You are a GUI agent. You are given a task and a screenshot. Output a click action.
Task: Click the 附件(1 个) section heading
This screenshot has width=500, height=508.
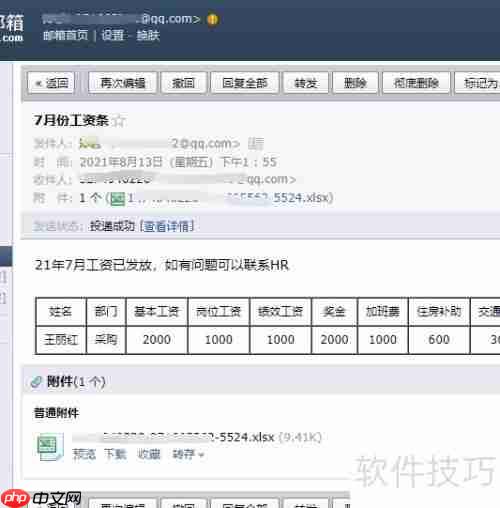pos(76,382)
